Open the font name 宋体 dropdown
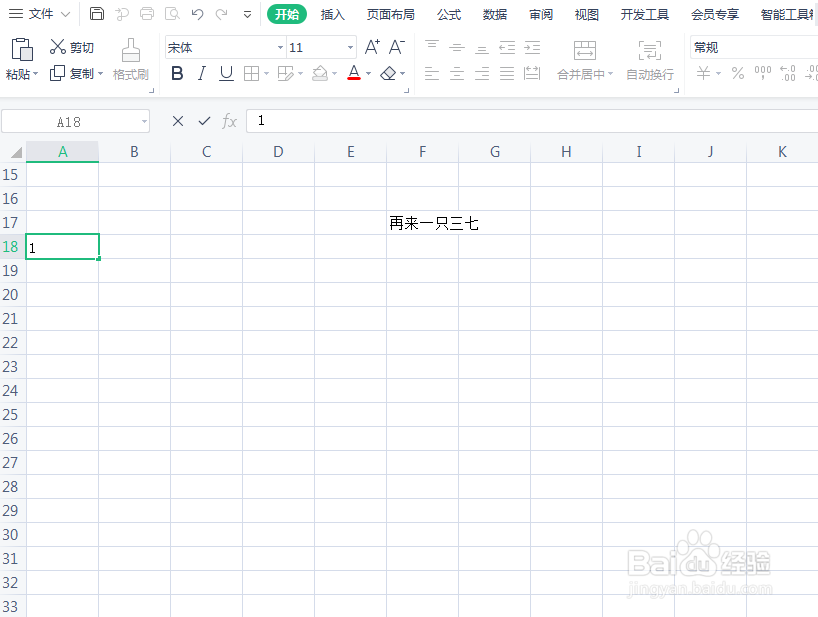The height and width of the screenshot is (617, 818). 280,47
